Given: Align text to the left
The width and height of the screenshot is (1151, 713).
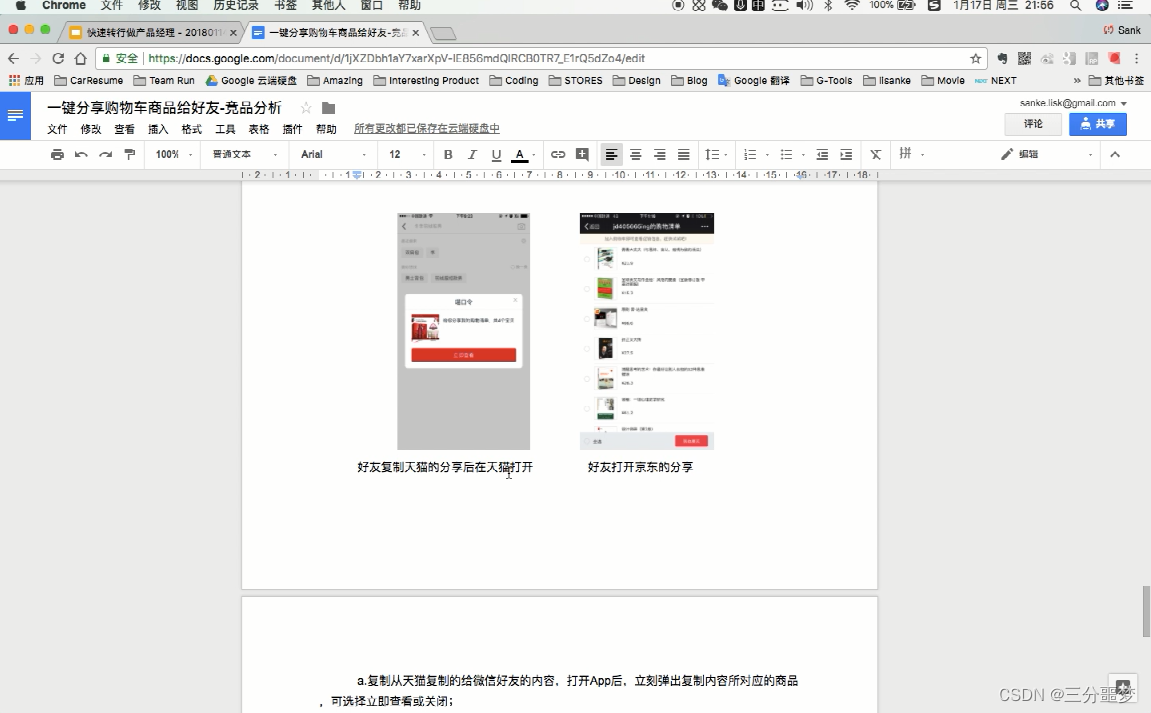Looking at the screenshot, I should coord(611,154).
